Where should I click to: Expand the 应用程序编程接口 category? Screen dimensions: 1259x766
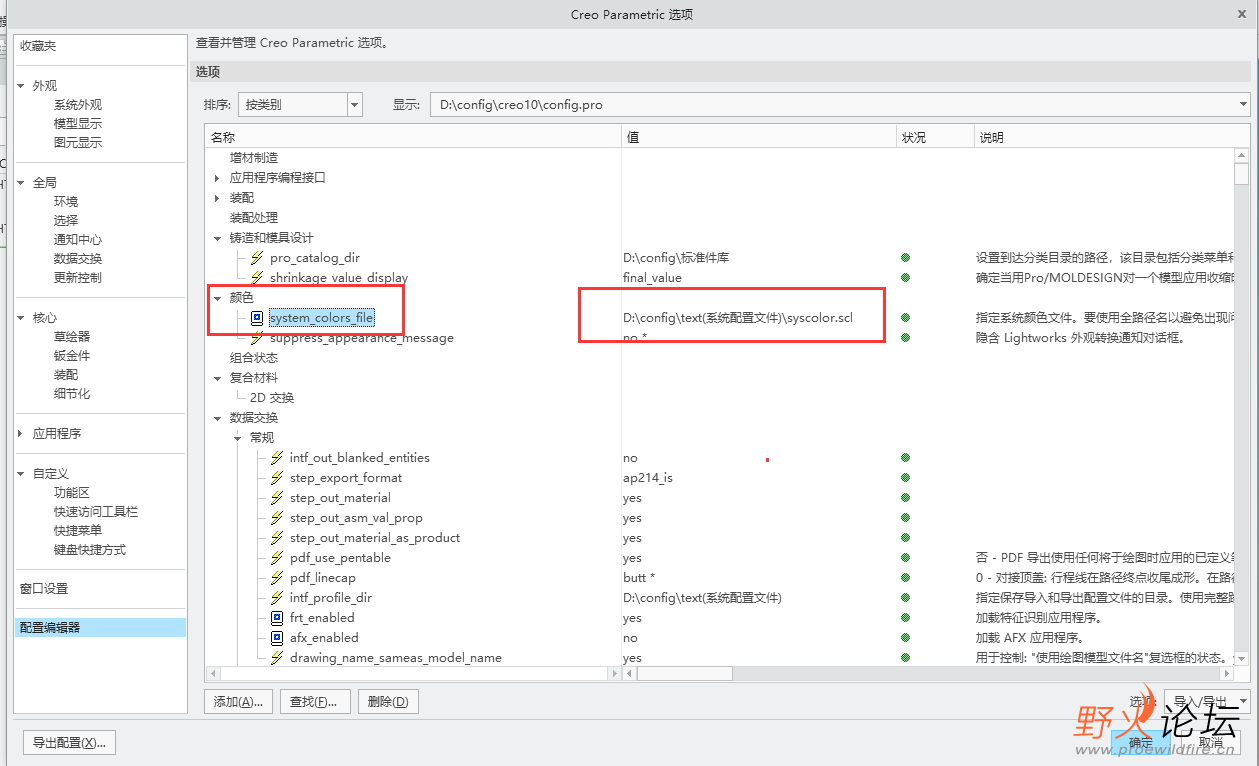coord(217,178)
